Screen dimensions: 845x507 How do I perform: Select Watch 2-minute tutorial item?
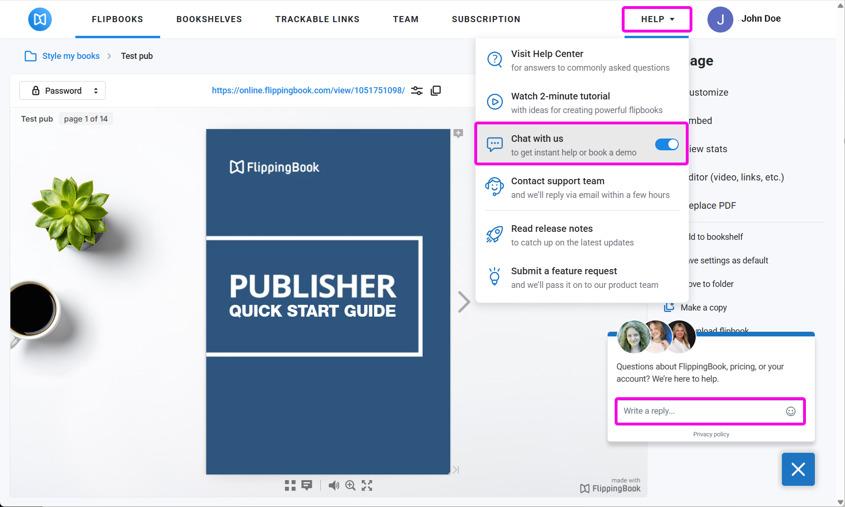click(x=581, y=102)
